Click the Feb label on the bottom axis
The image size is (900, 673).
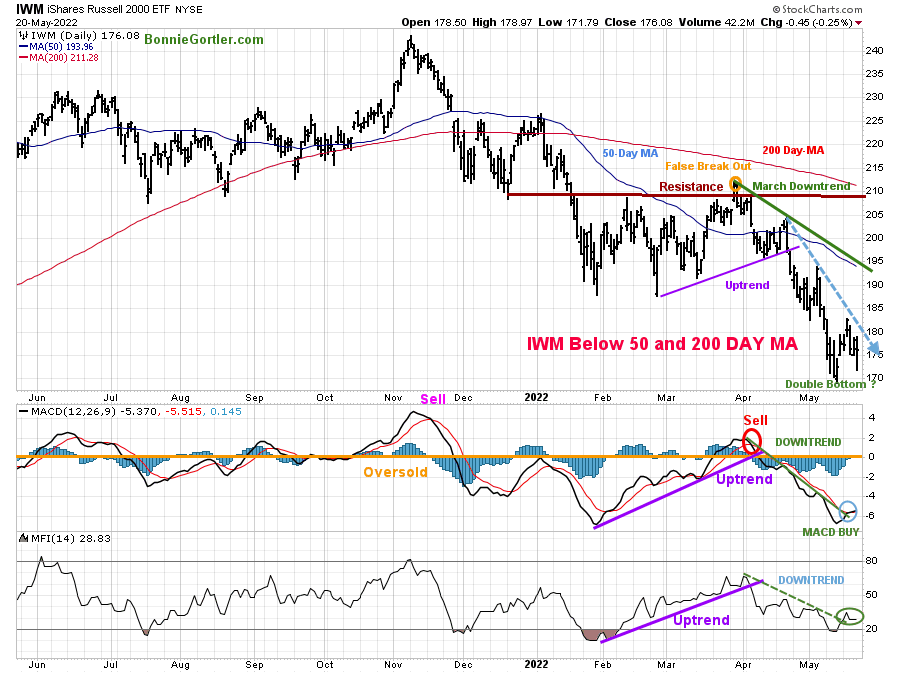click(x=603, y=664)
